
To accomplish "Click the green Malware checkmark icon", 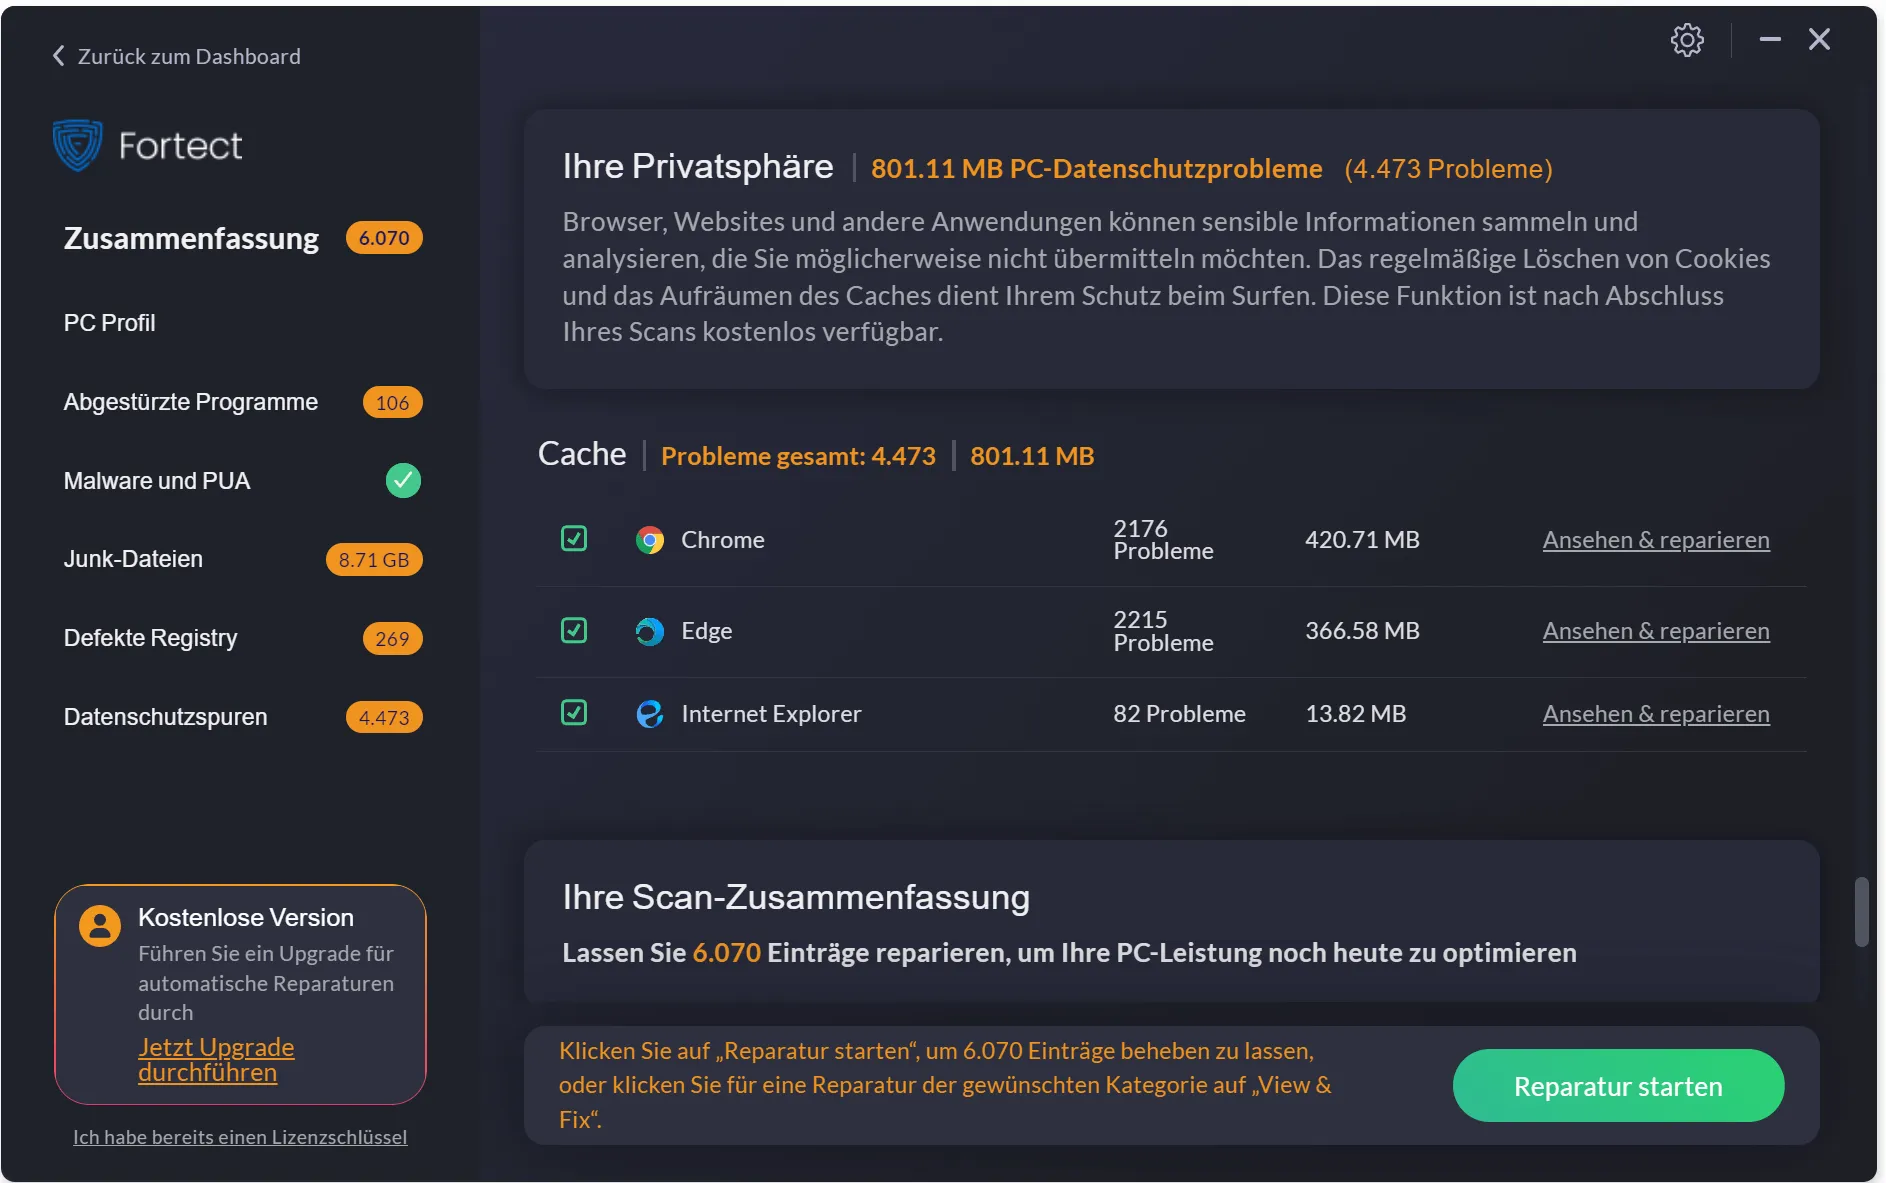I will (x=403, y=481).
